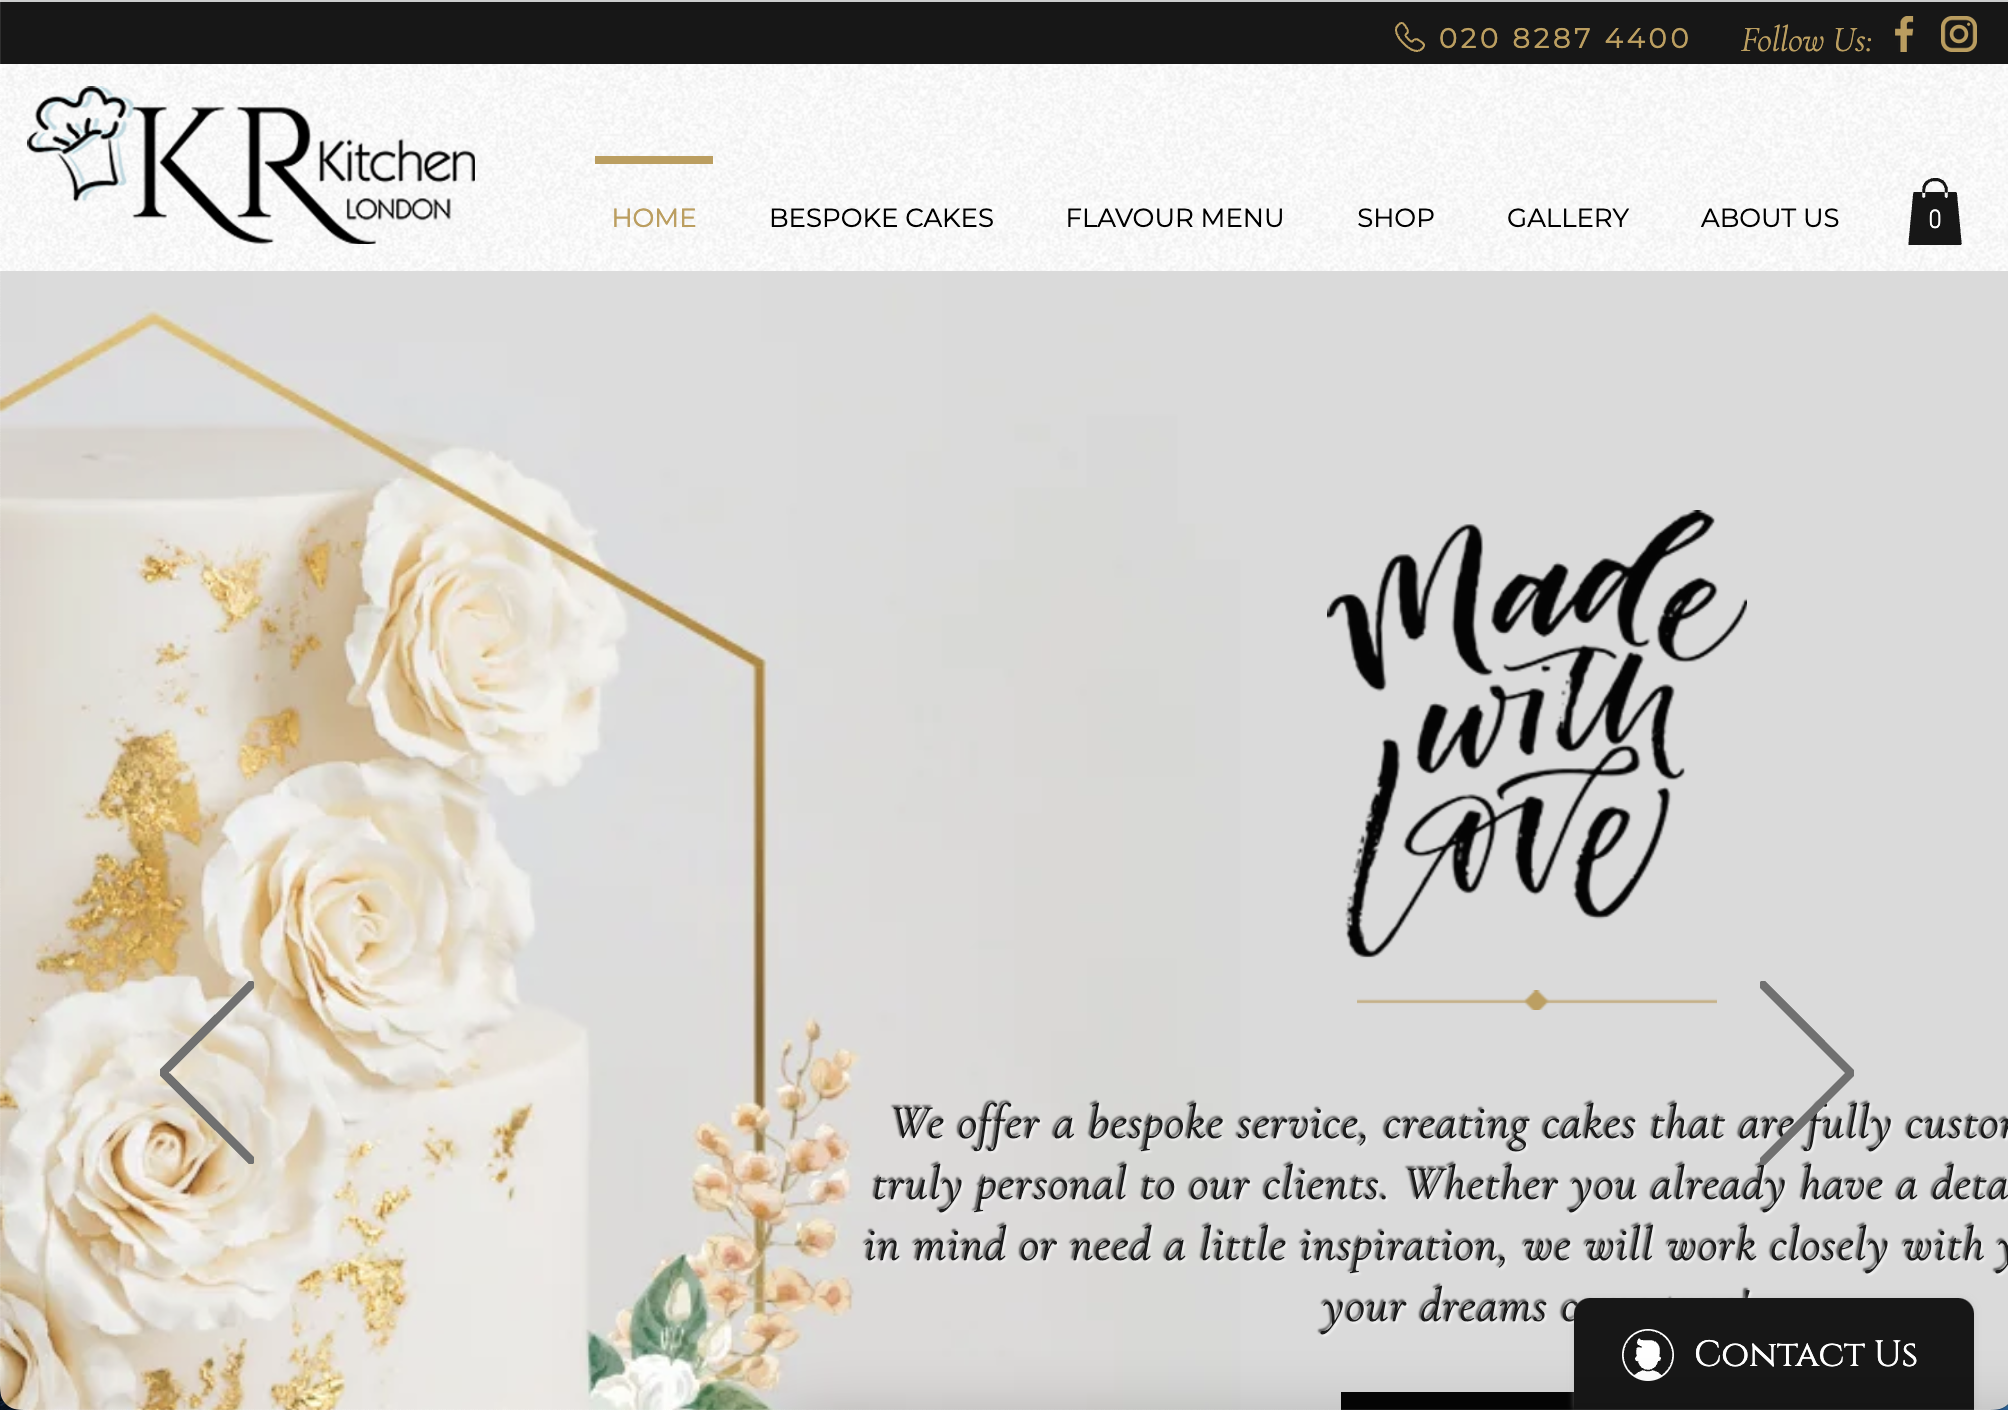This screenshot has width=2008, height=1410.
Task: Open the Bespoke Cakes page
Action: 881,218
